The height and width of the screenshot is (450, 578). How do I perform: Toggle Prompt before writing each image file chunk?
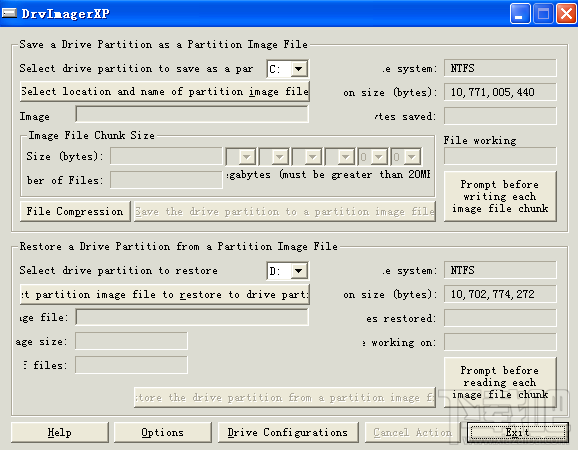[500, 196]
